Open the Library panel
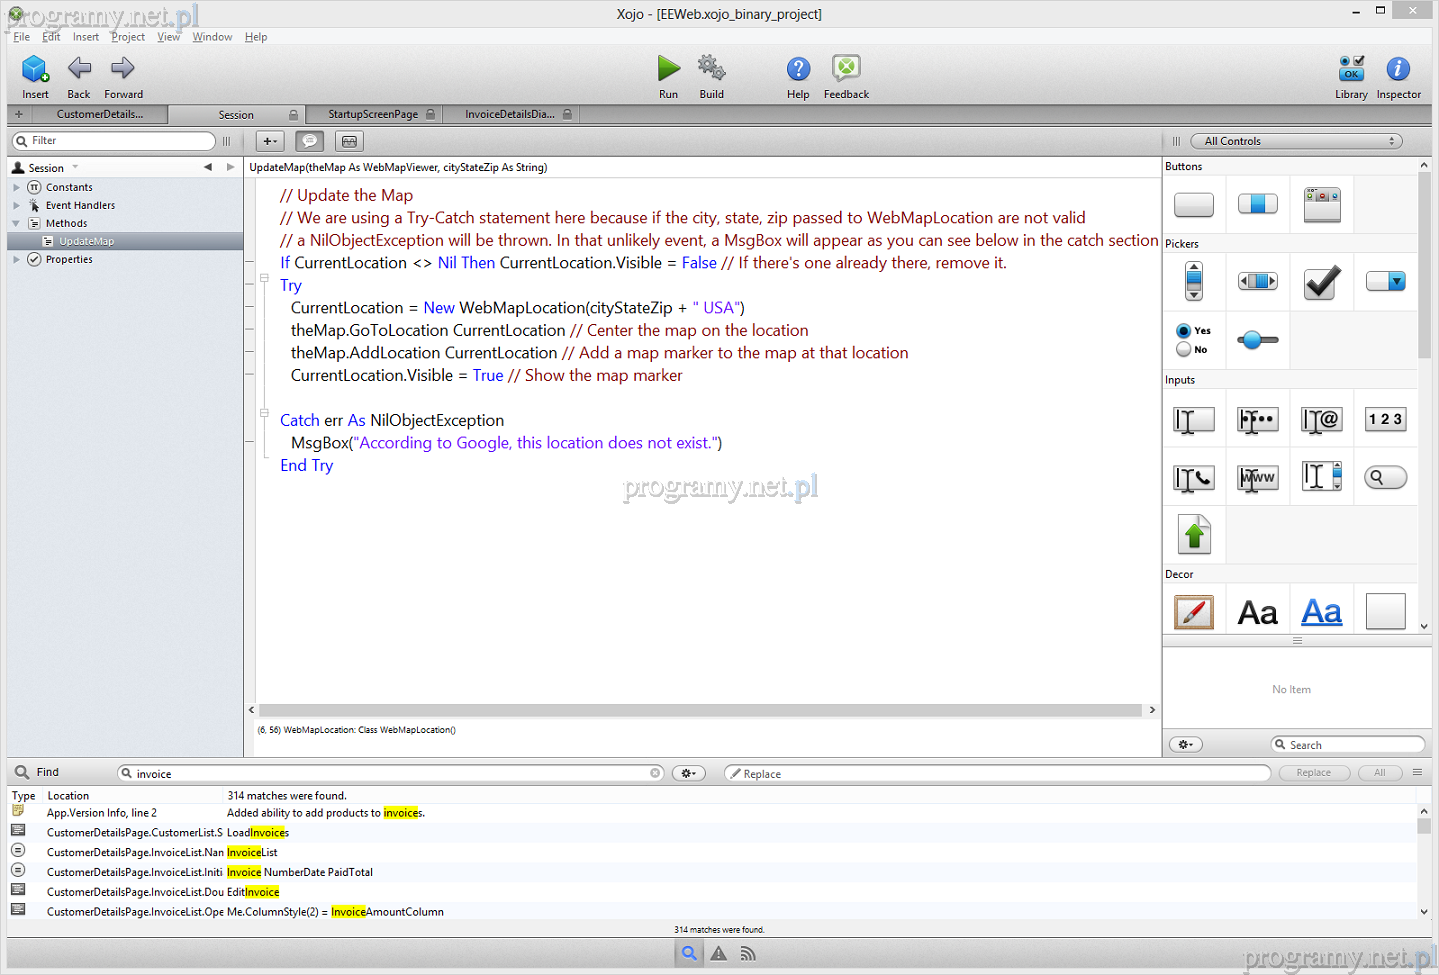This screenshot has height=975, width=1439. (1351, 69)
